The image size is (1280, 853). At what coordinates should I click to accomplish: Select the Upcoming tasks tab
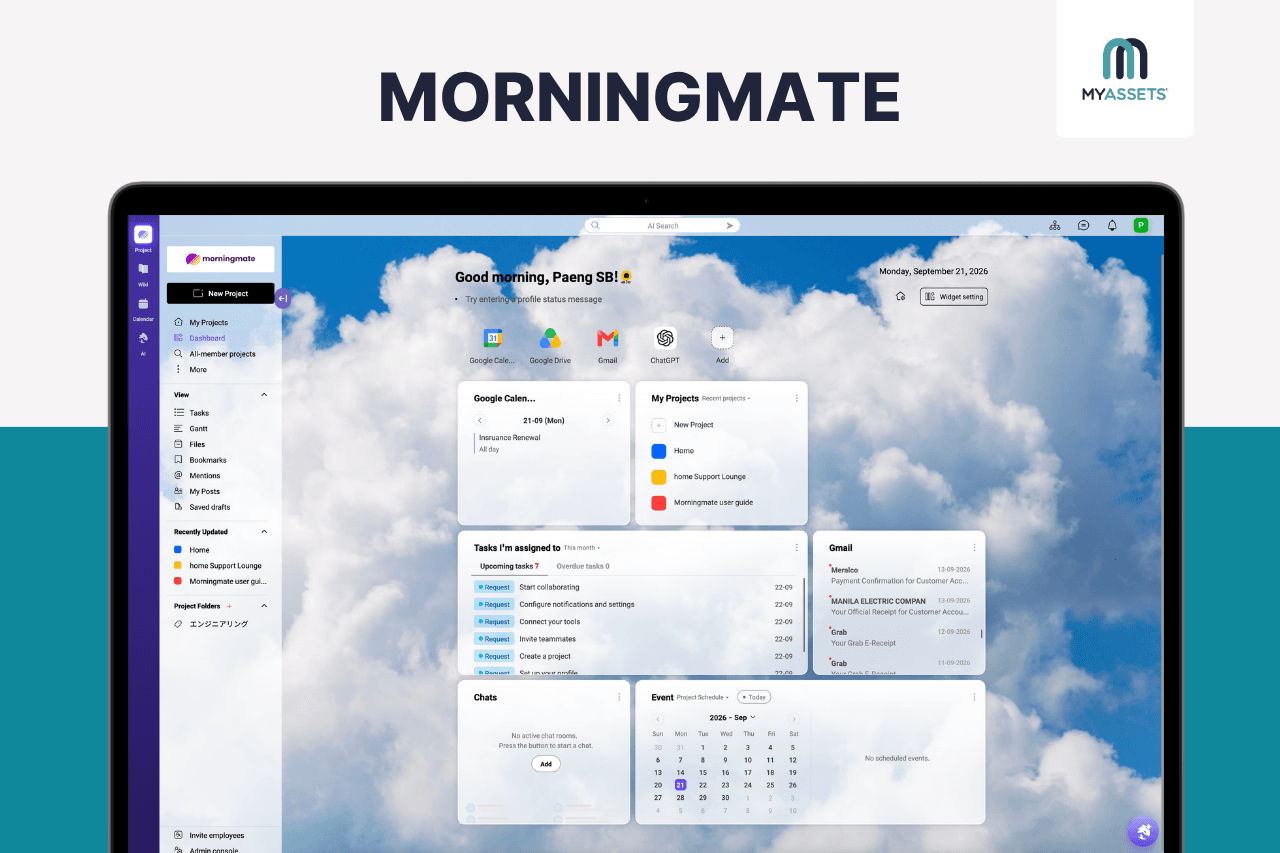point(509,566)
